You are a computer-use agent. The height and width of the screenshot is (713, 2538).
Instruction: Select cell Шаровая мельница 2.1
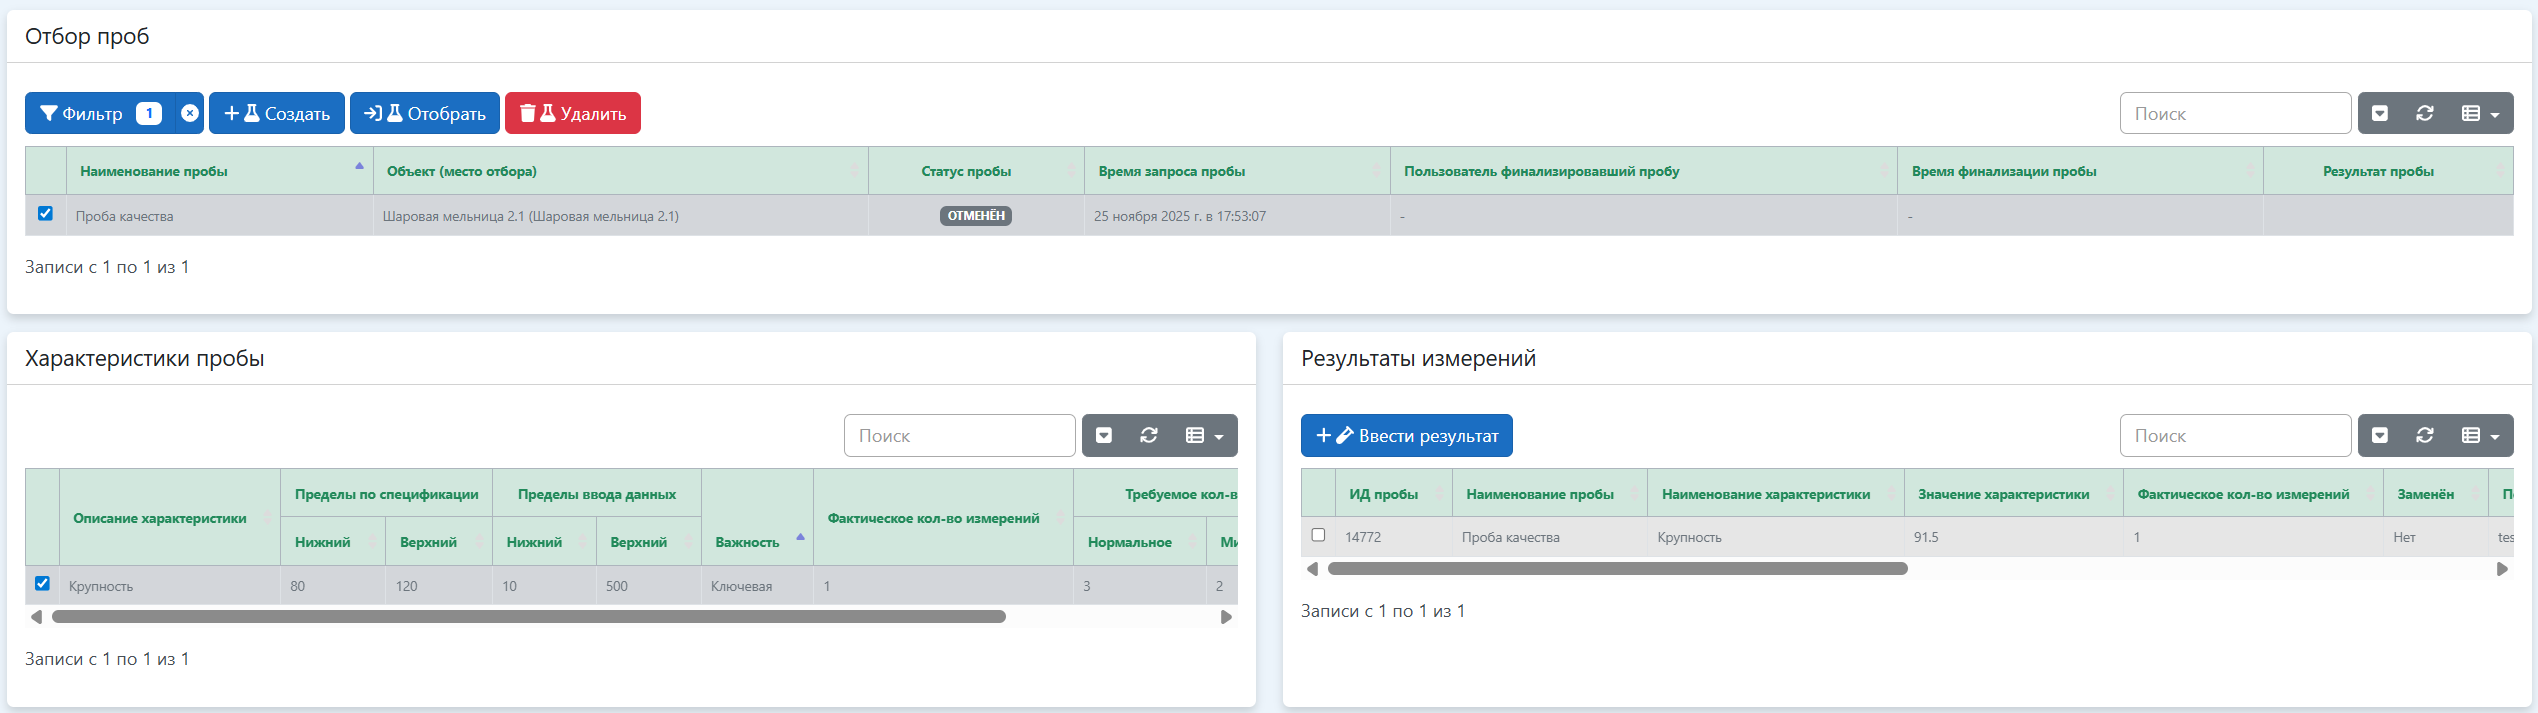pos(621,216)
